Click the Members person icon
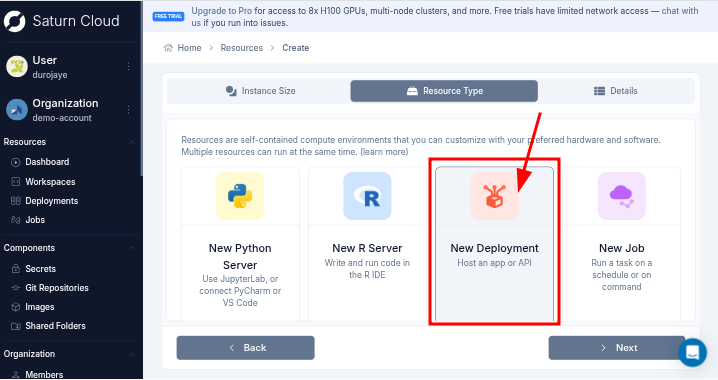The height and width of the screenshot is (380, 718). click(x=16, y=375)
